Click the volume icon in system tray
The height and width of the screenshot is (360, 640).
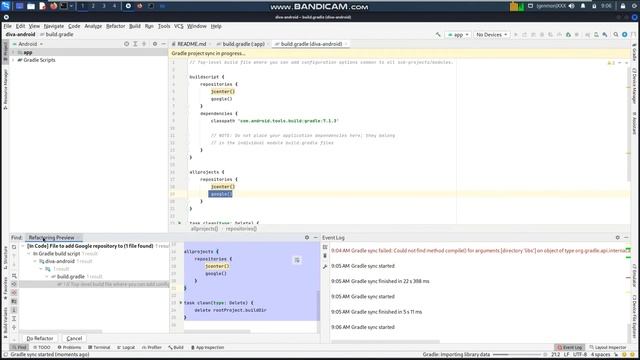[x=571, y=6]
